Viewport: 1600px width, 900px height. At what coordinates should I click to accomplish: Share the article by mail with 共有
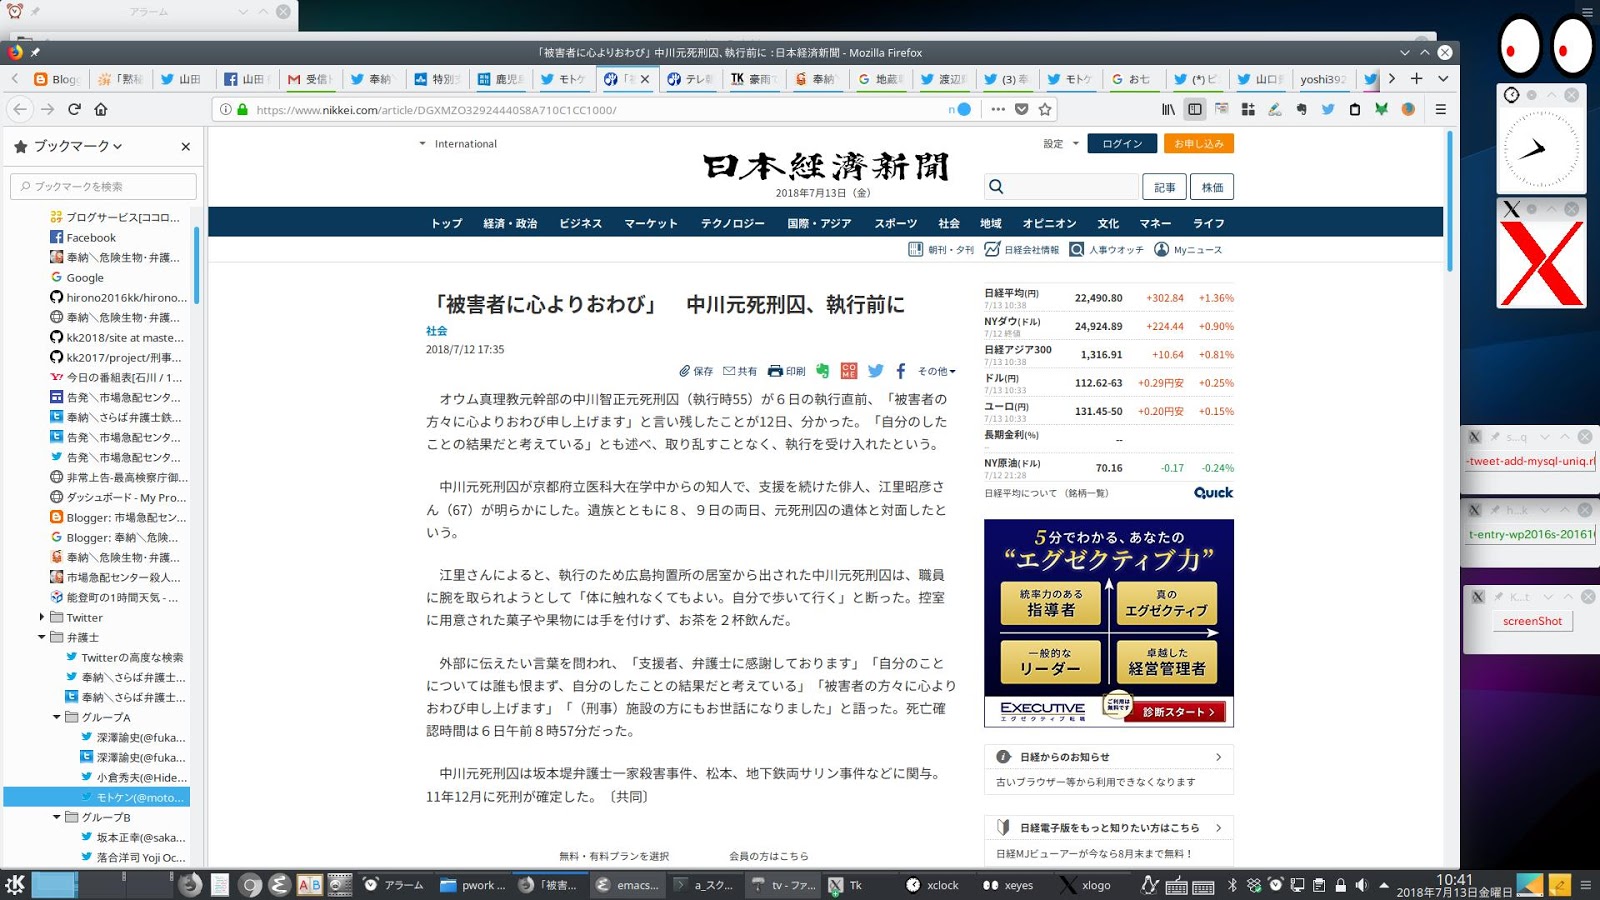pyautogui.click(x=740, y=371)
